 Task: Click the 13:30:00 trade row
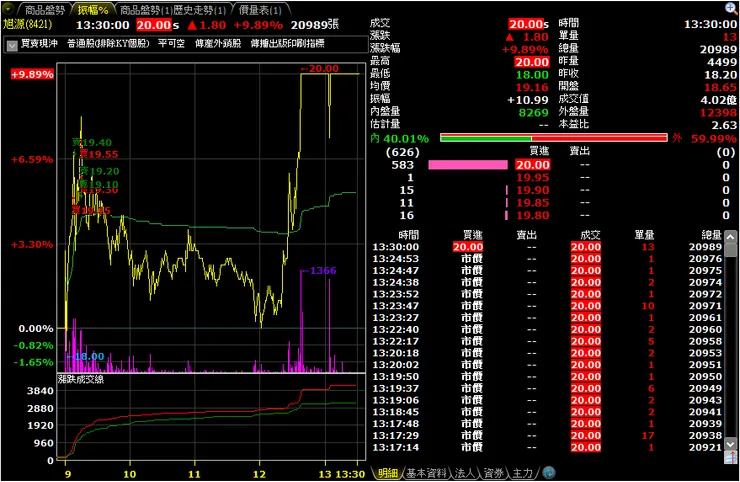547,247
